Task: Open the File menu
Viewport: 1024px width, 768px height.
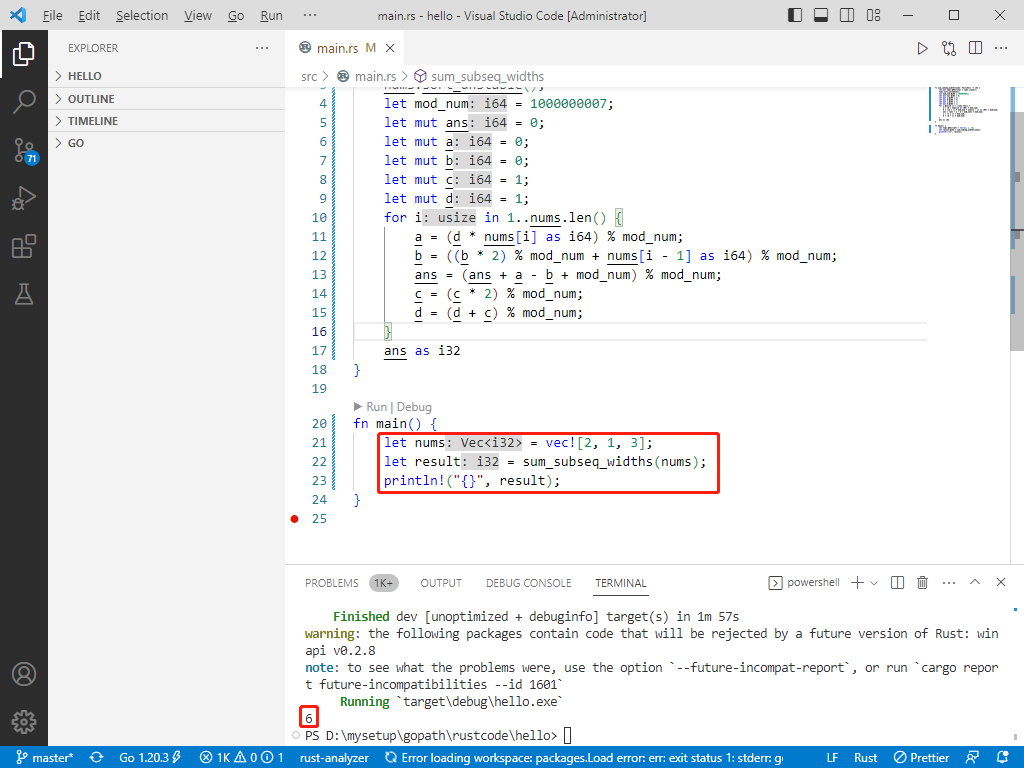Action: pos(52,15)
